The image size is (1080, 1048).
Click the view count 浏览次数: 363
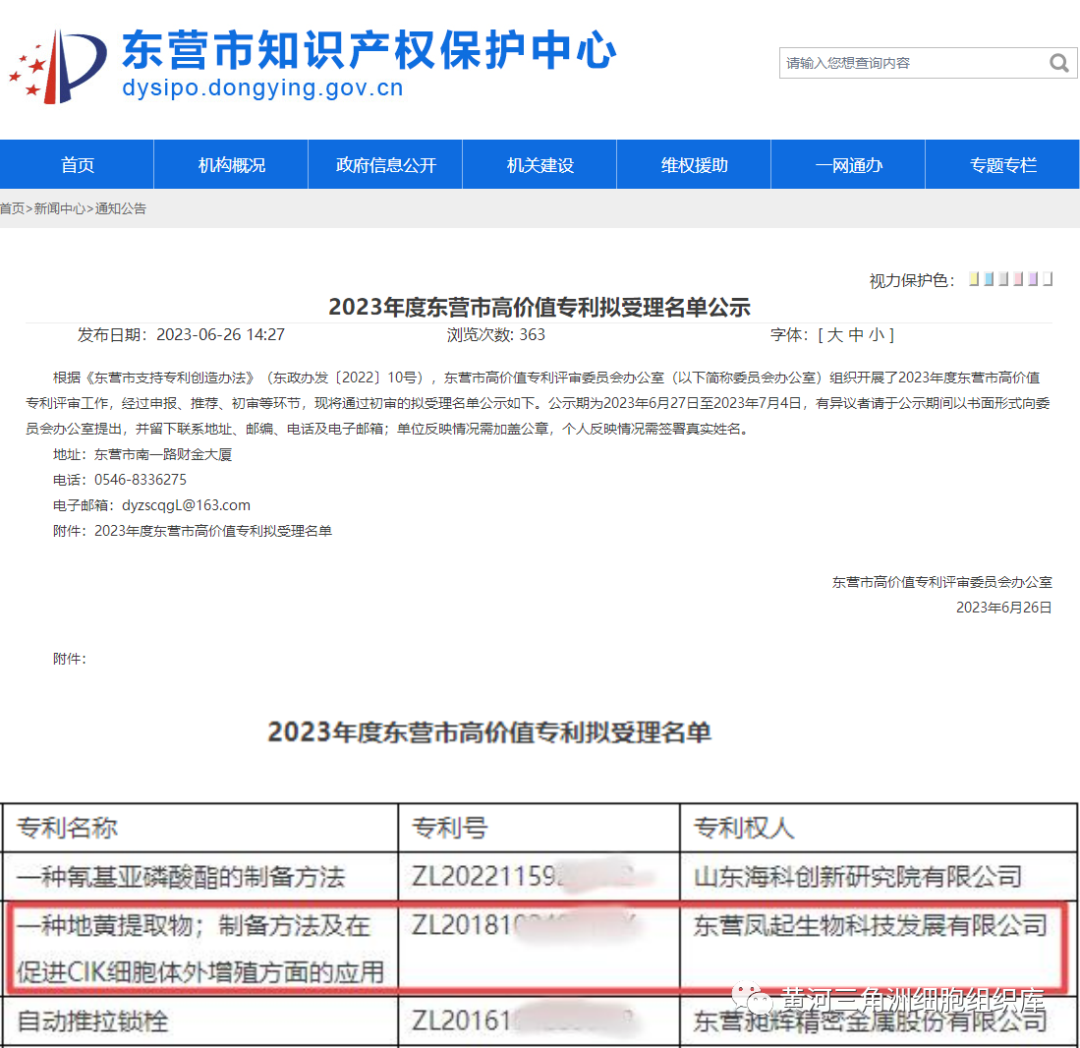pyautogui.click(x=496, y=335)
